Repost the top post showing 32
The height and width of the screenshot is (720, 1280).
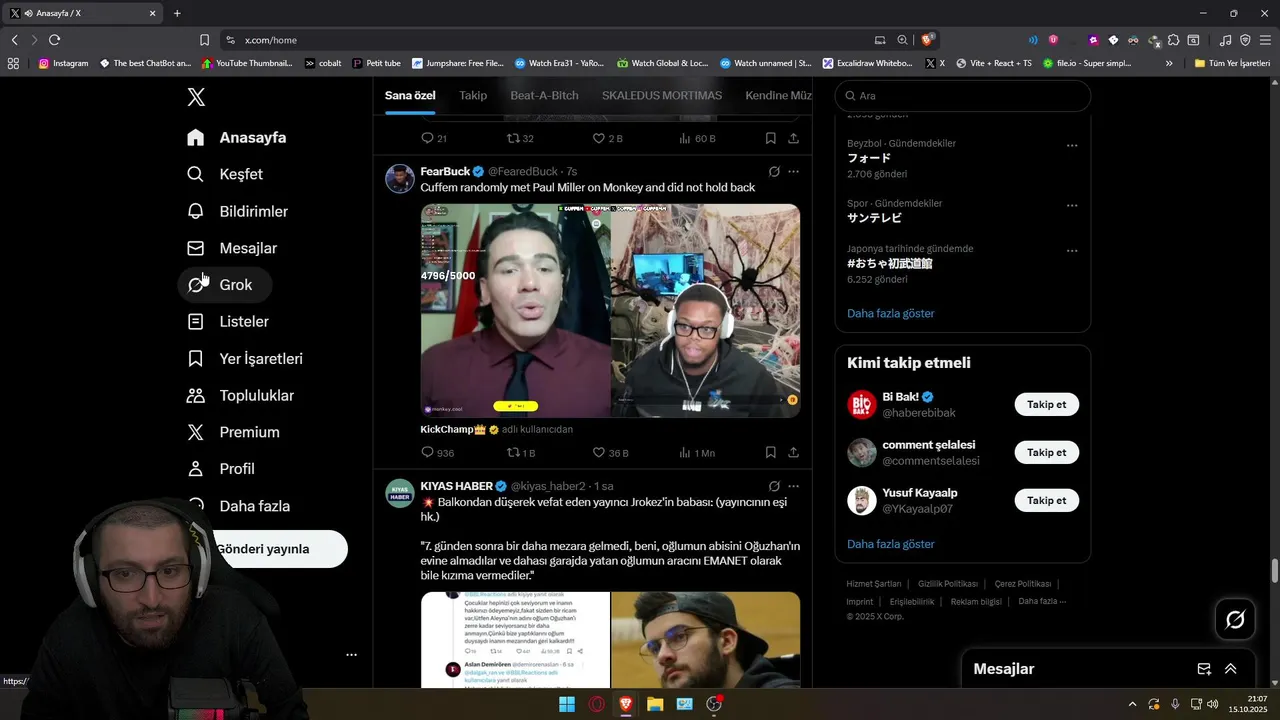click(x=520, y=138)
